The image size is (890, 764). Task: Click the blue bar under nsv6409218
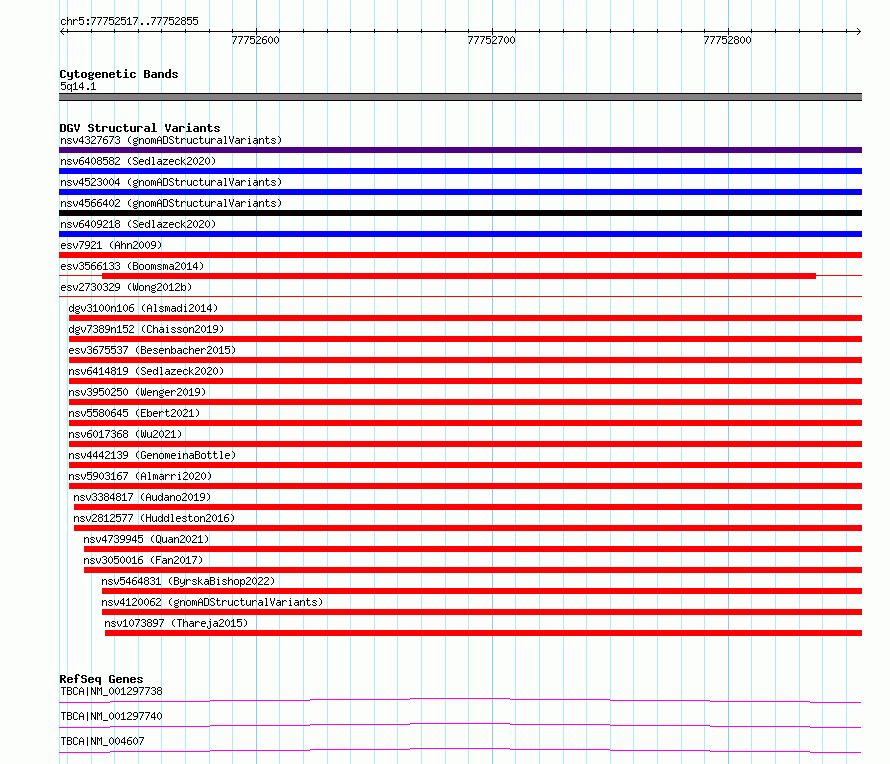pos(460,234)
